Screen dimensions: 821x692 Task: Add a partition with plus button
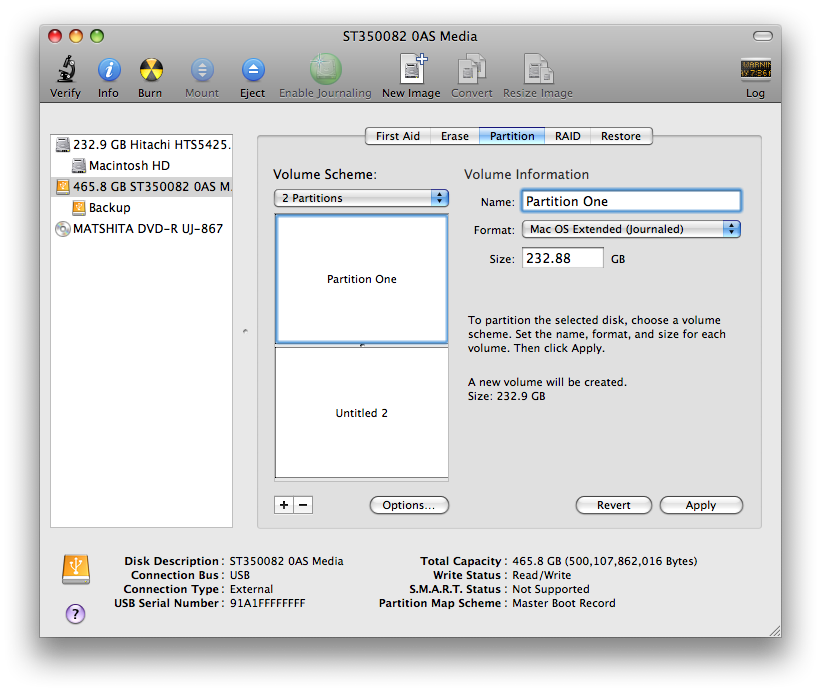tap(284, 505)
